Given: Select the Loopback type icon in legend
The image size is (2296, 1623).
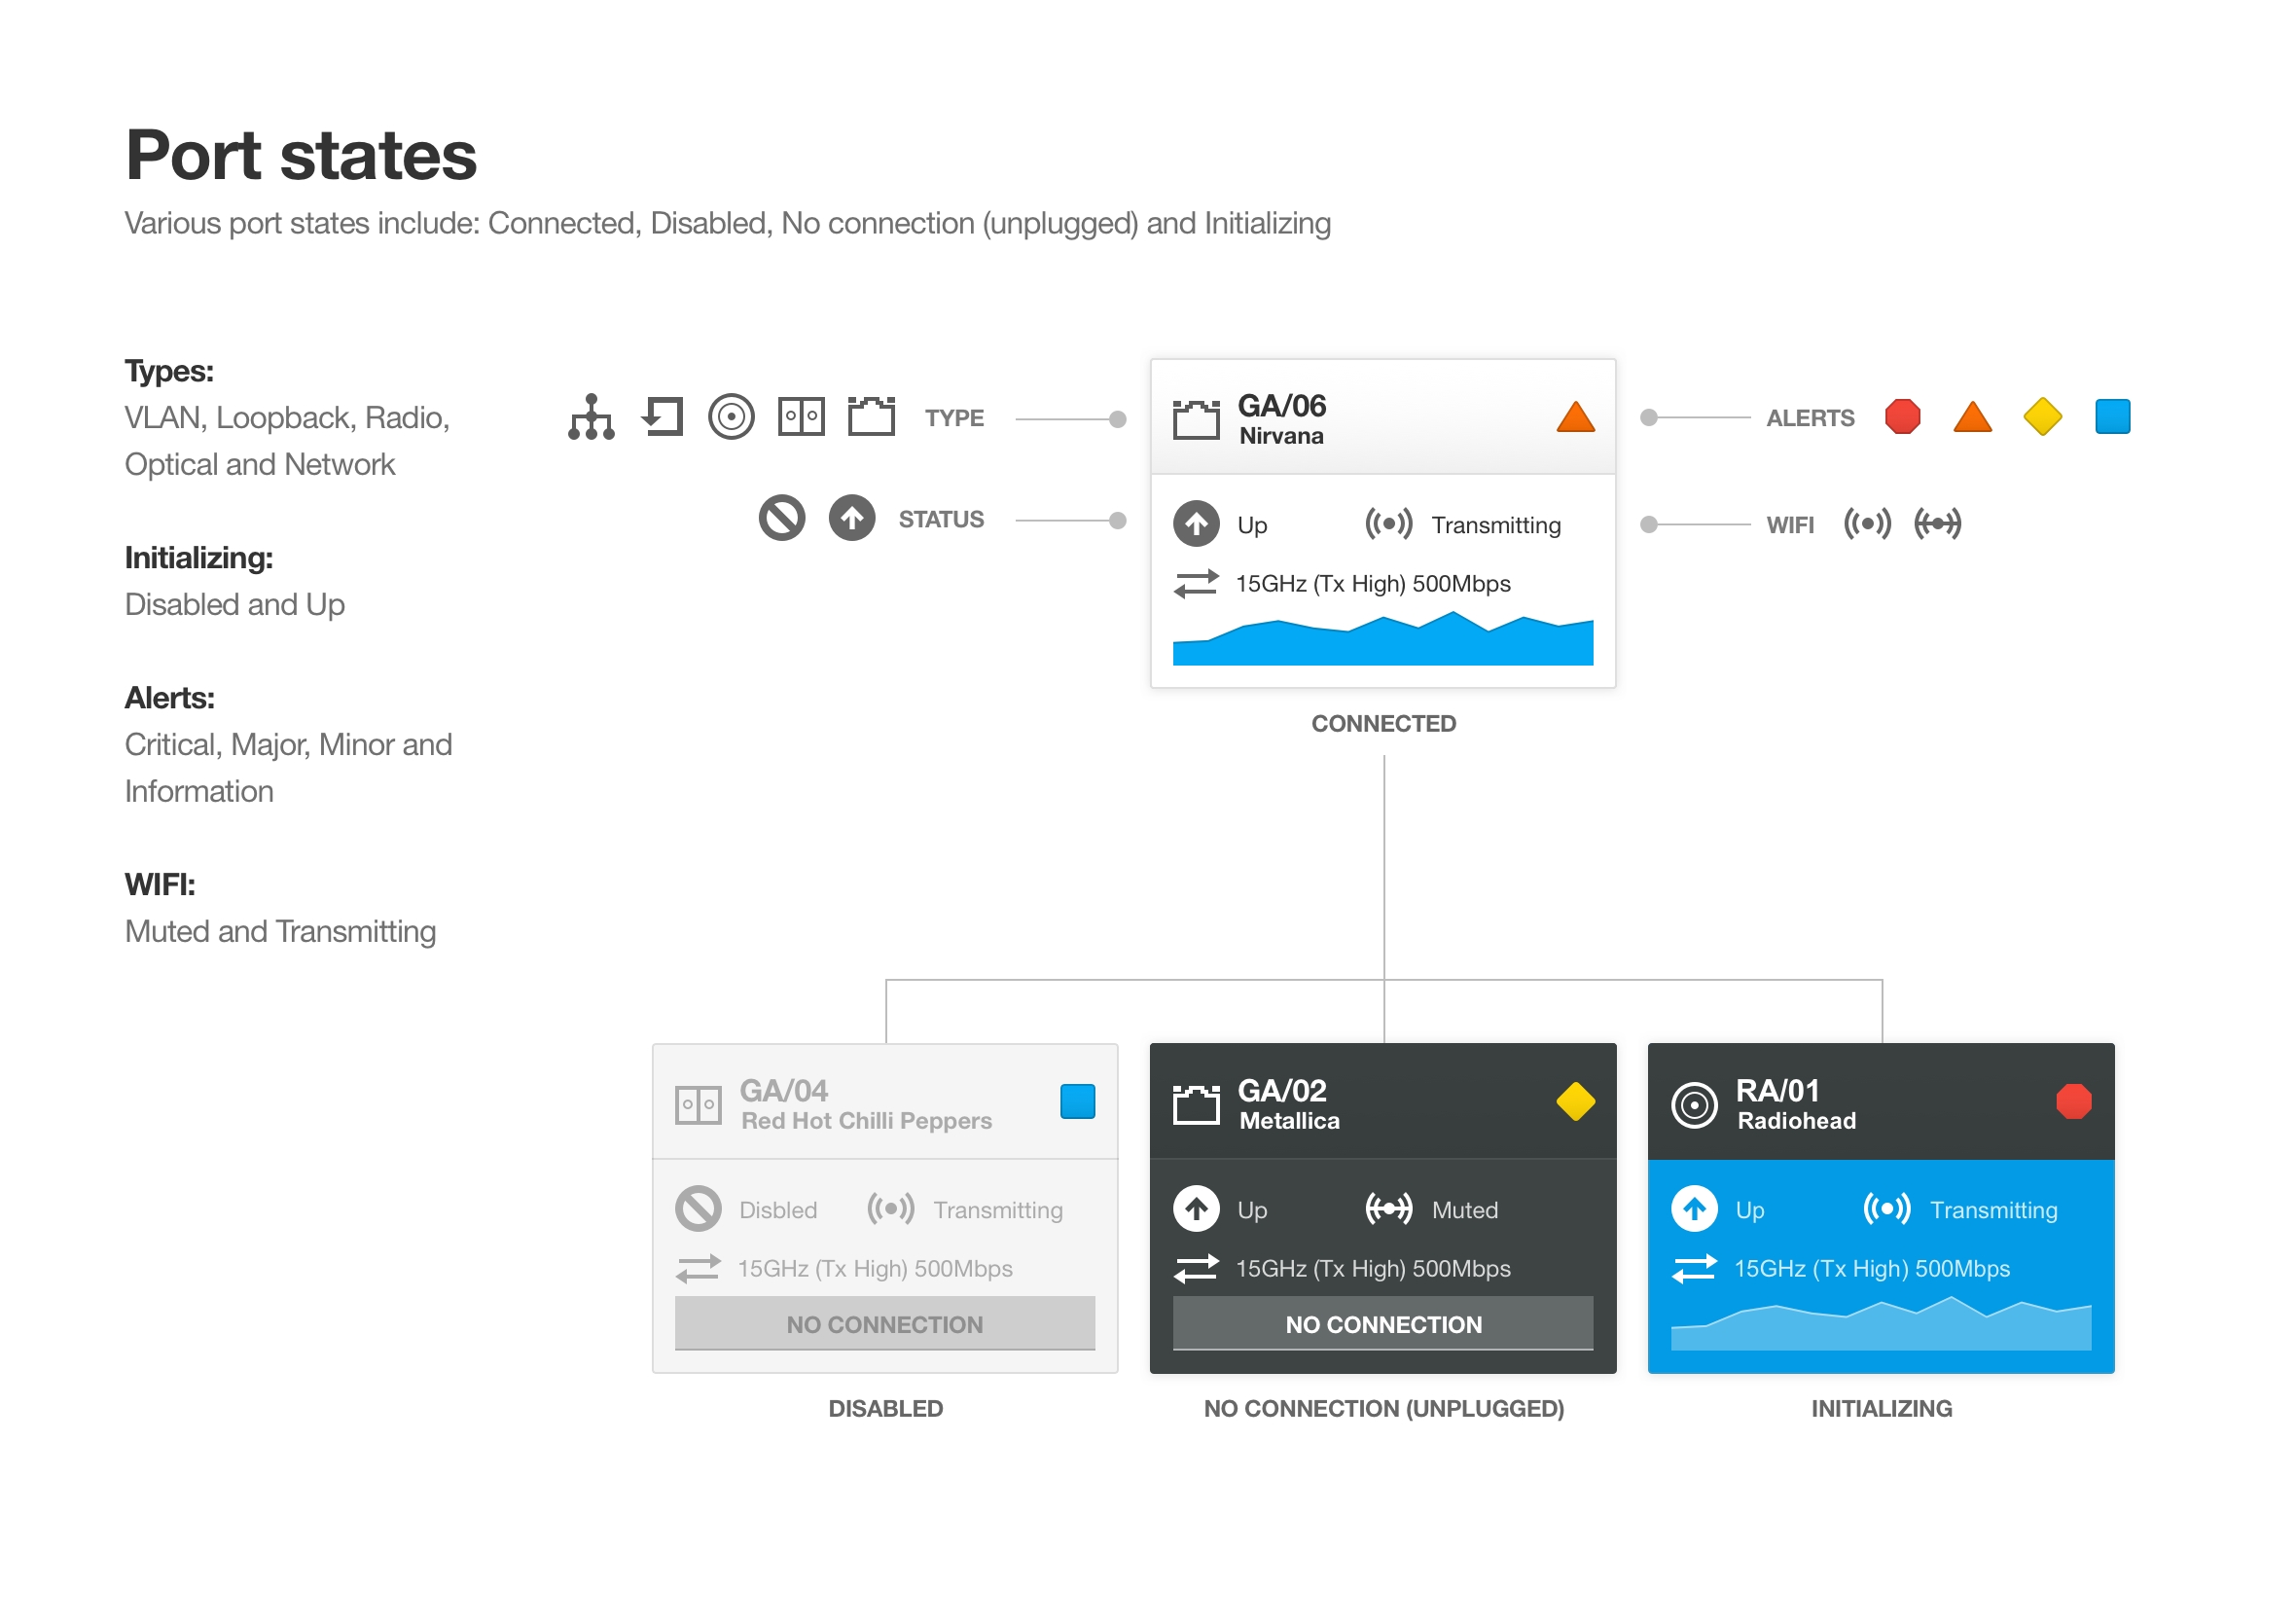Looking at the screenshot, I should (x=662, y=417).
